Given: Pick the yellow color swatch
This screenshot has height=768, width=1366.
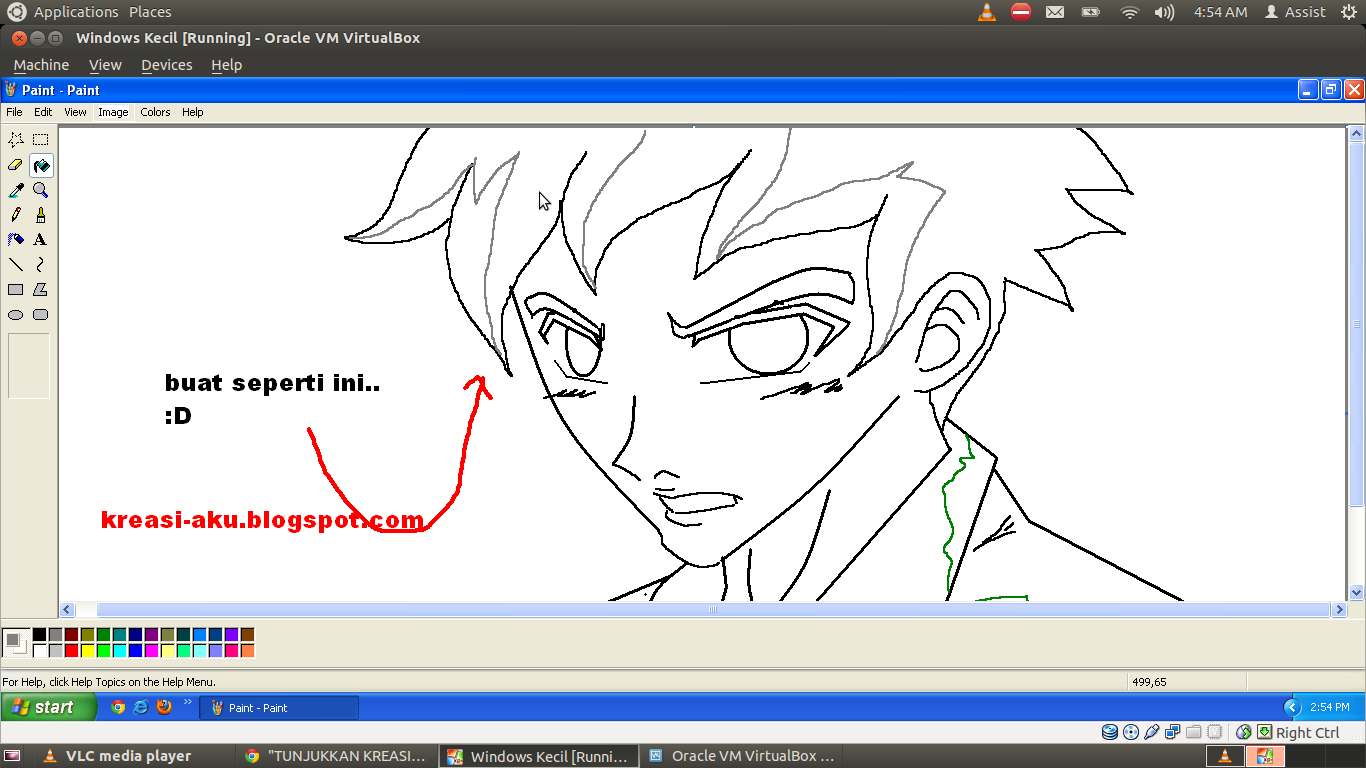Looking at the screenshot, I should click(x=87, y=650).
